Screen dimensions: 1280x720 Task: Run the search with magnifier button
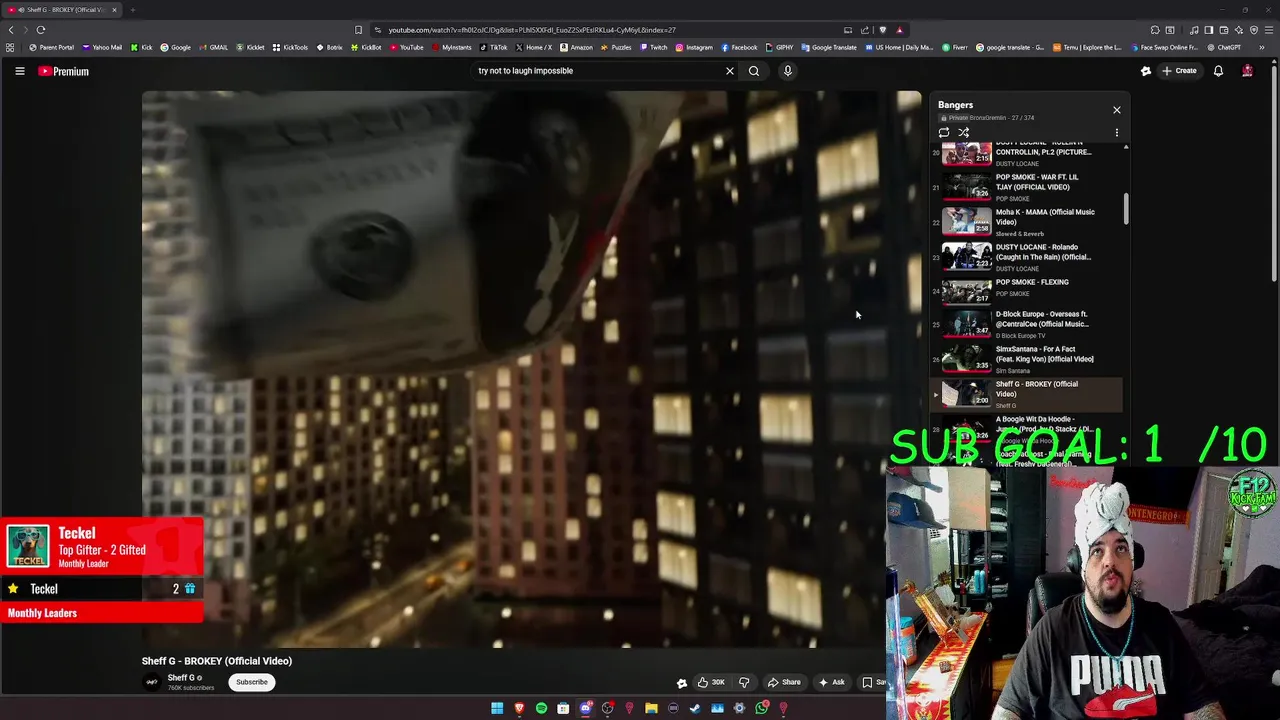tap(754, 71)
